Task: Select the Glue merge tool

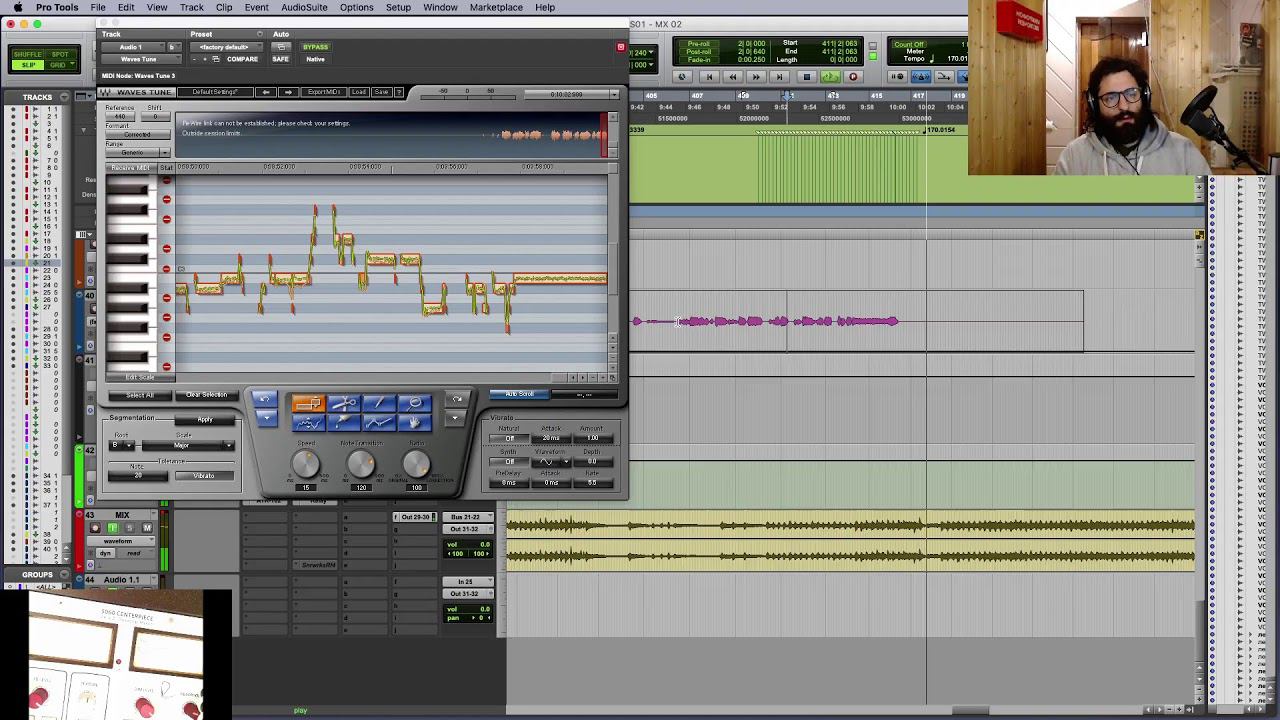Action: pos(343,423)
